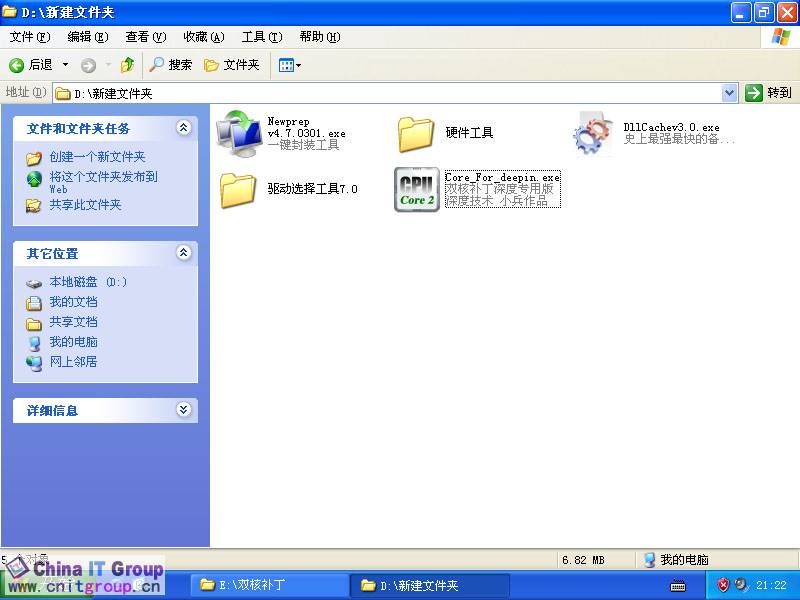Open 共享文档 location link
Screen dimensions: 800x600
(x=73, y=322)
